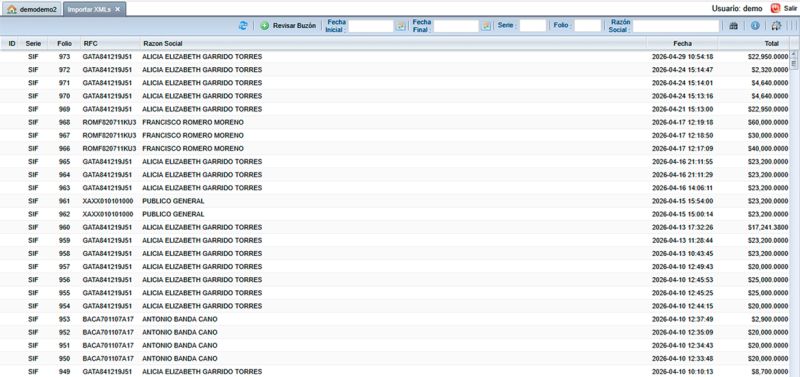Open the Fecha Final calendar picker
This screenshot has height=377, width=800.
tap(486, 26)
